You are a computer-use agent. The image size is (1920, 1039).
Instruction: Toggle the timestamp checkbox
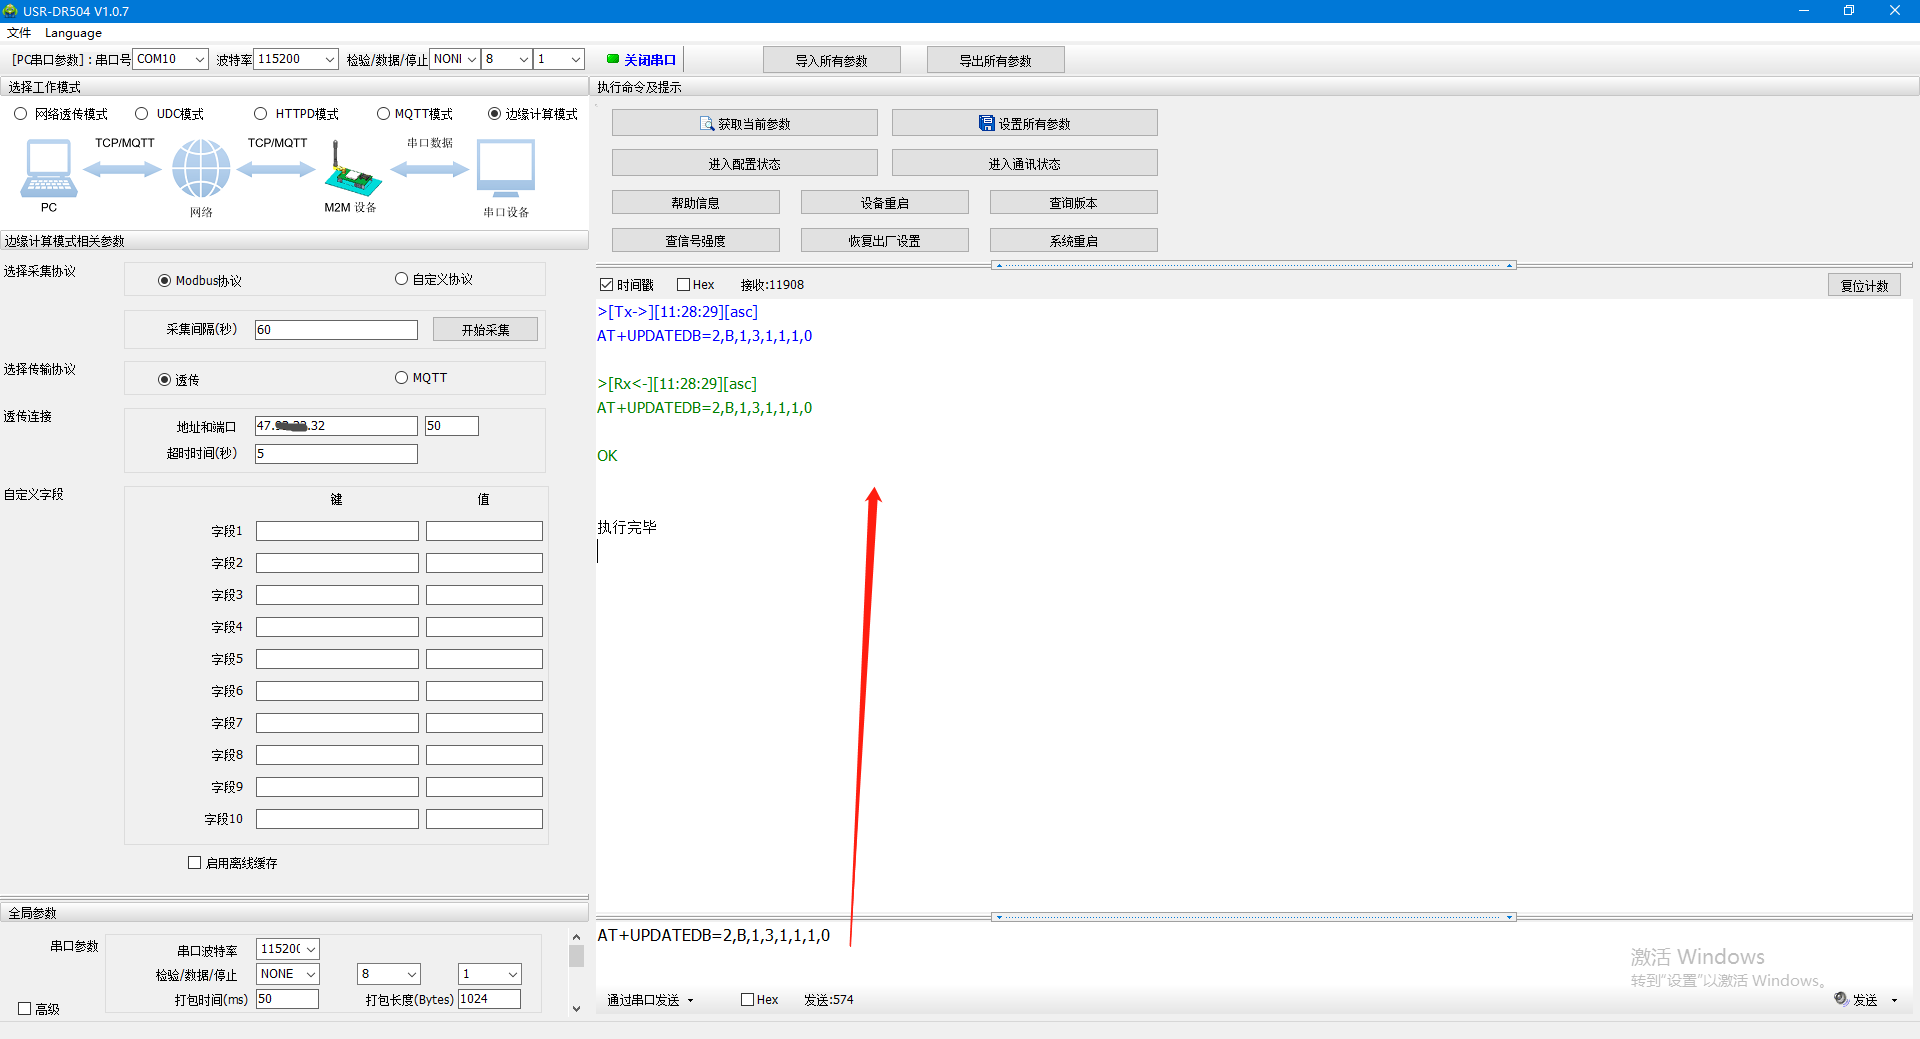coord(606,285)
